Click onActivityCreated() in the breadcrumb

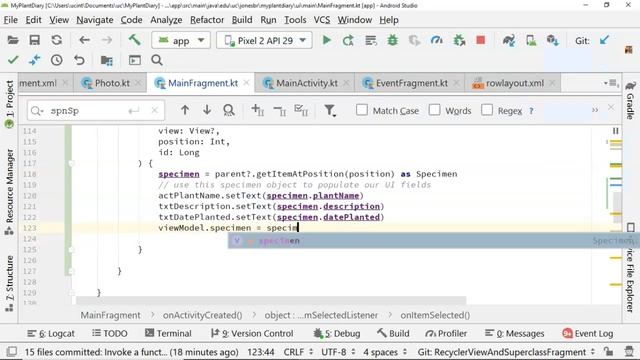202,315
